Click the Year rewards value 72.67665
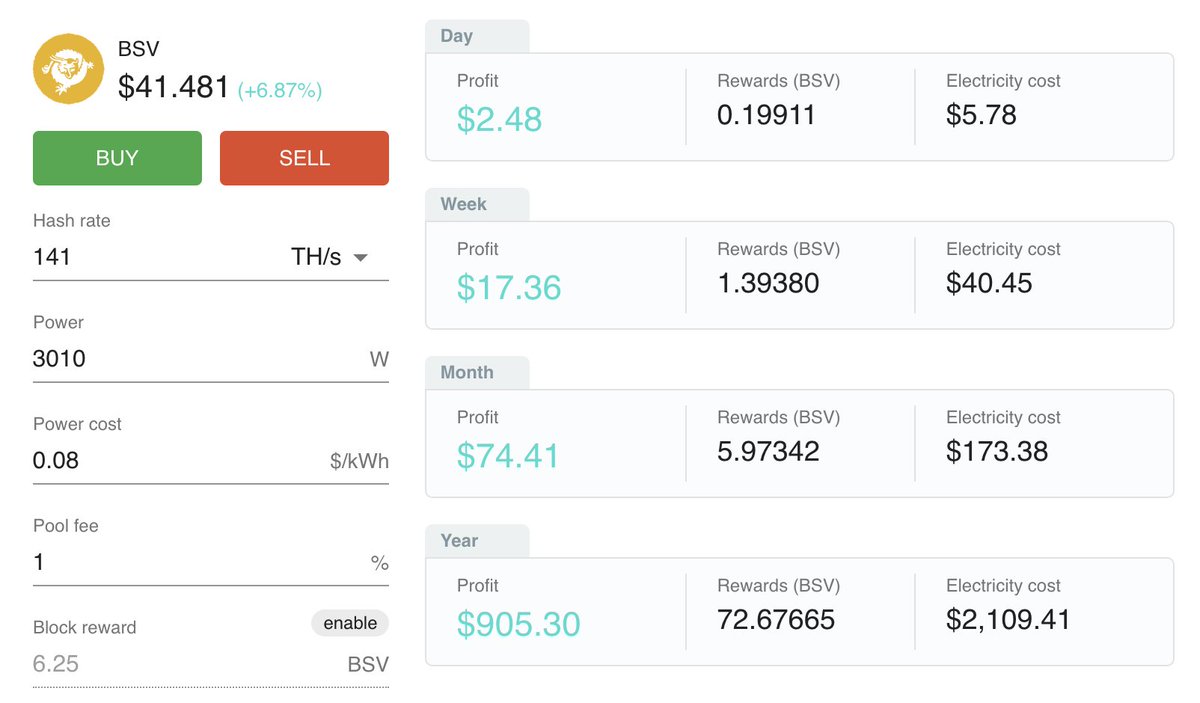This screenshot has height=703, width=1200. point(776,619)
